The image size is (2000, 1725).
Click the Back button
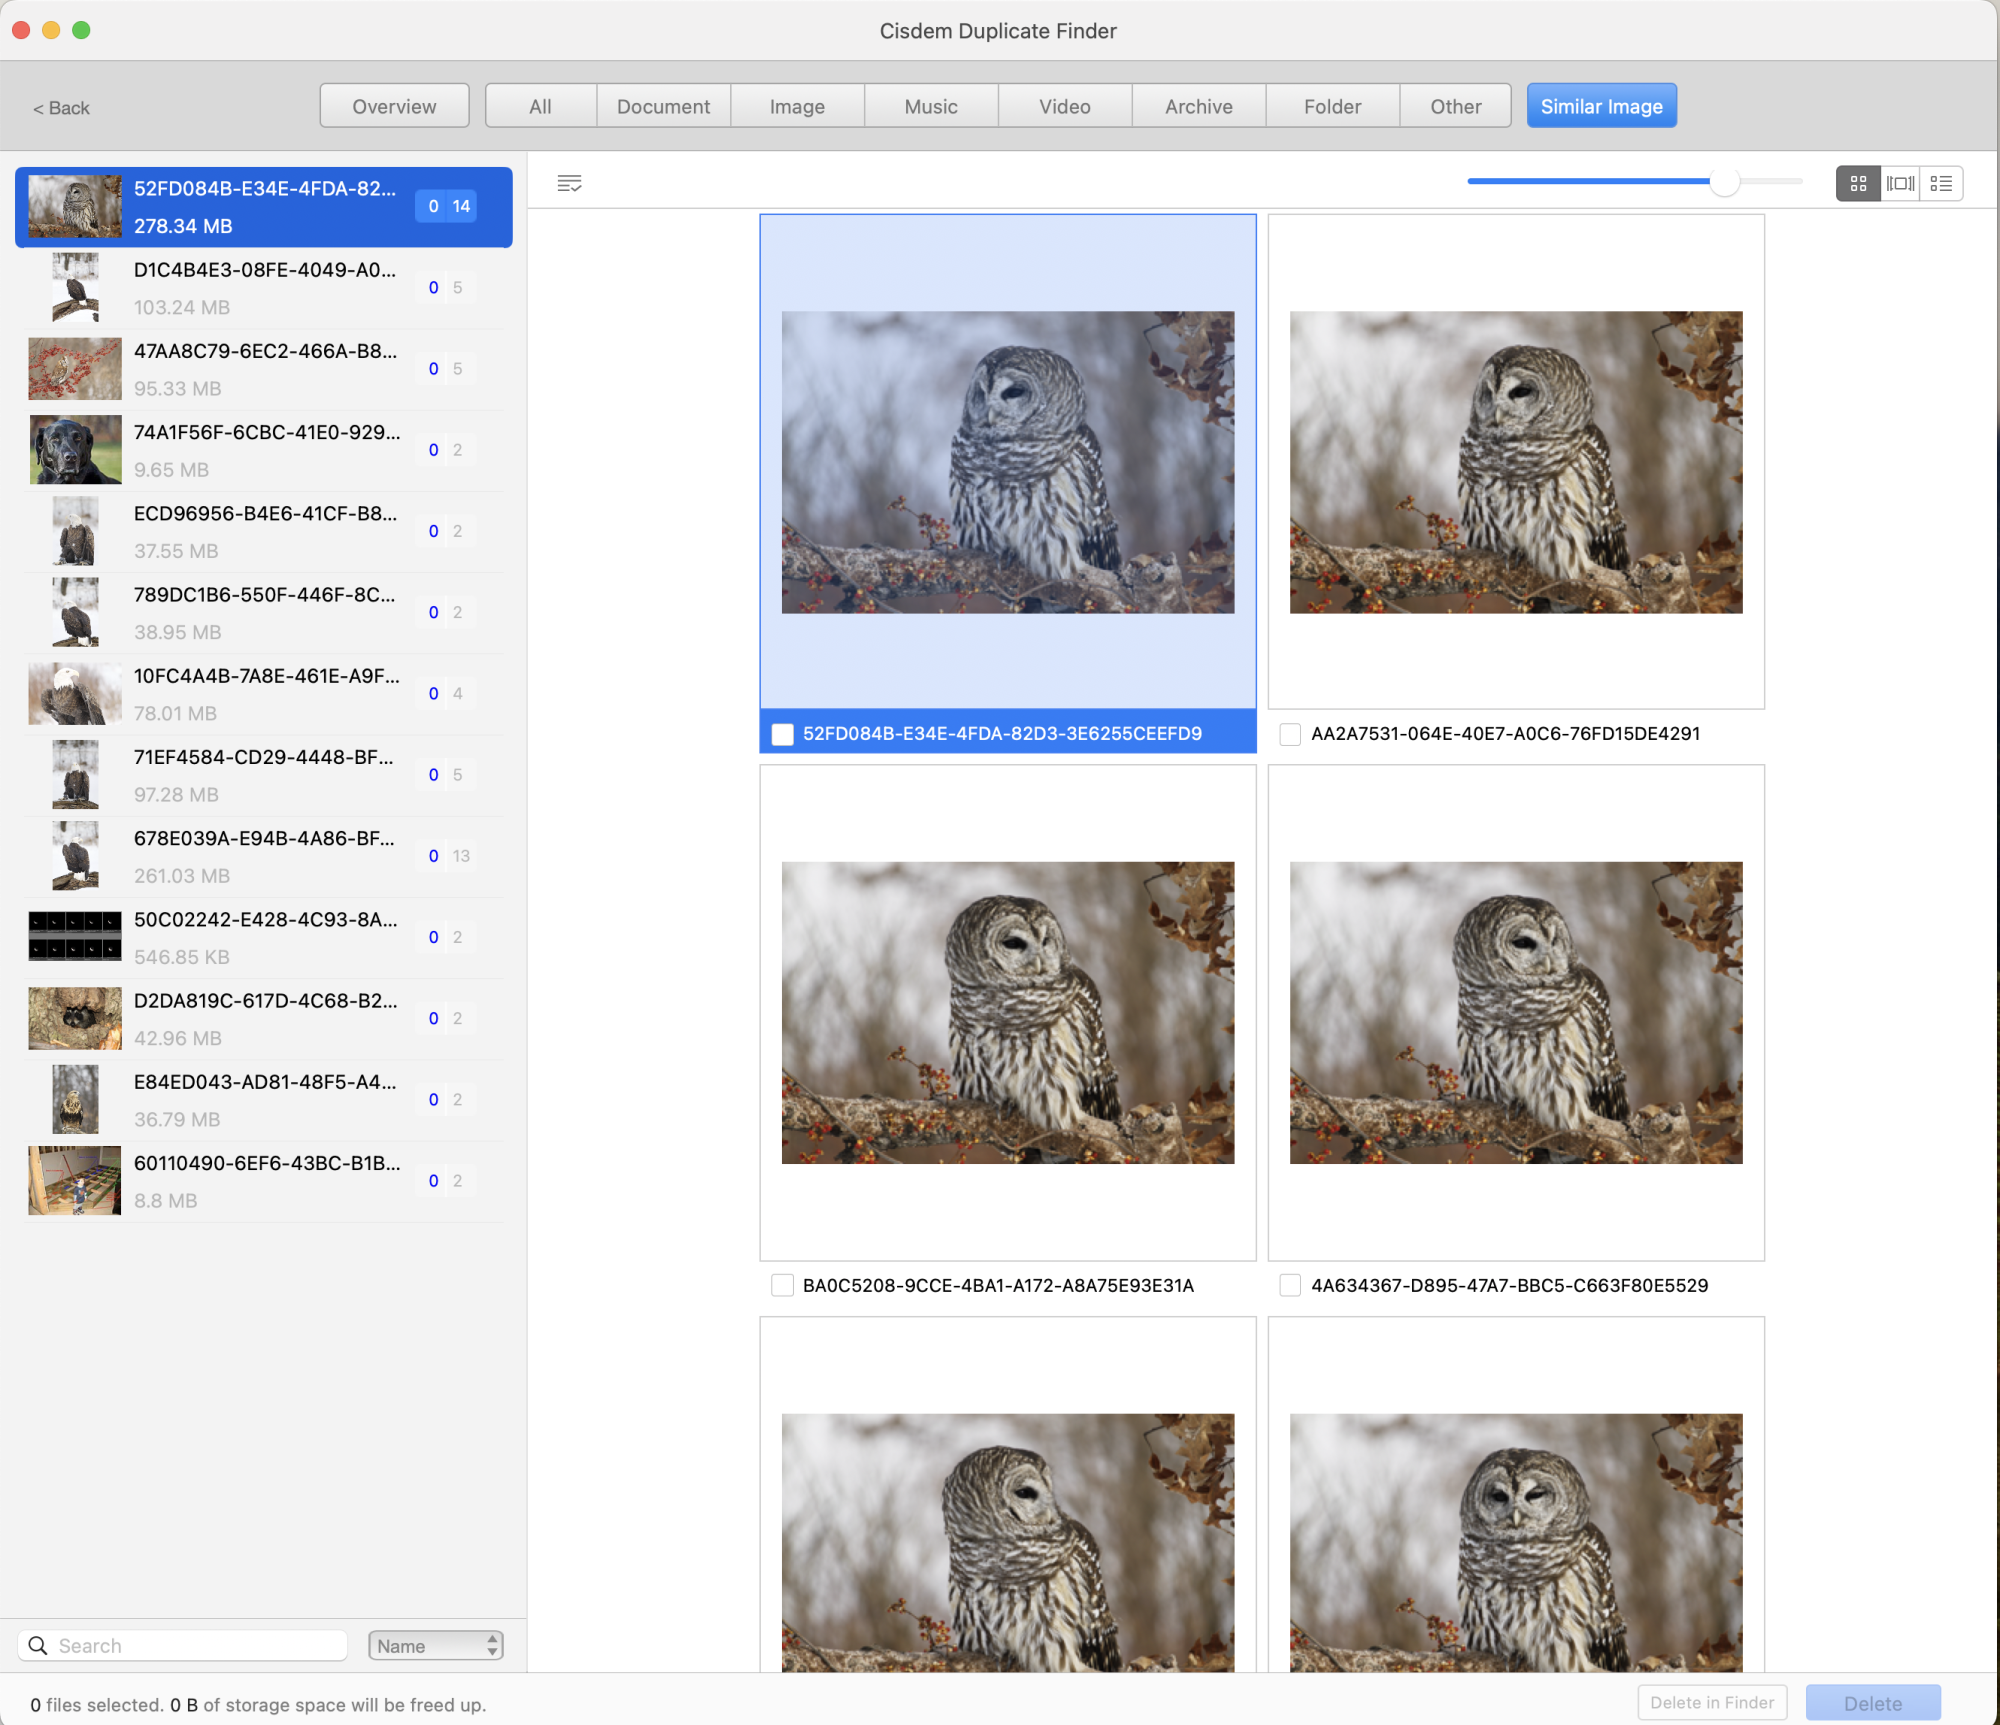pos(62,108)
